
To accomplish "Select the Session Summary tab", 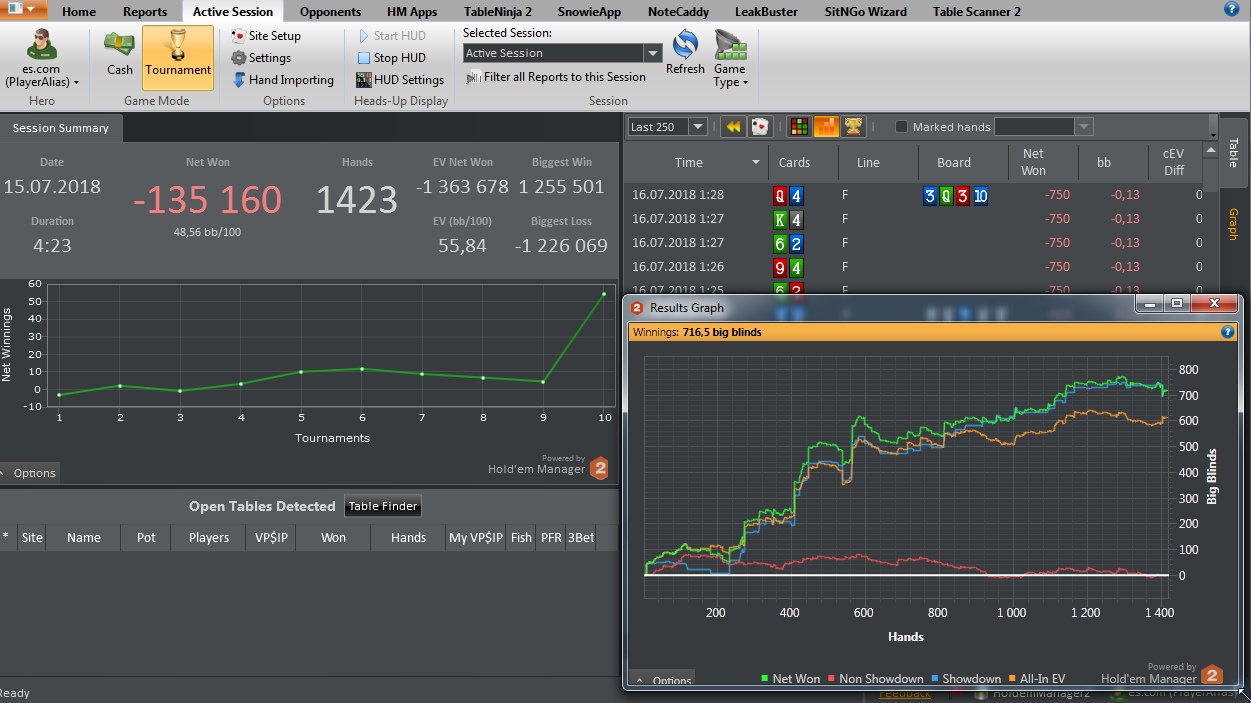I will click(61, 128).
